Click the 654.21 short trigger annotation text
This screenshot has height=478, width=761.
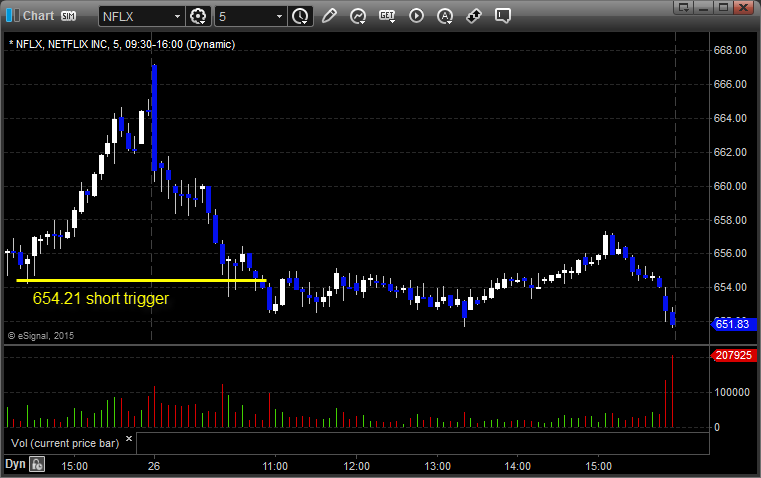[x=100, y=298]
